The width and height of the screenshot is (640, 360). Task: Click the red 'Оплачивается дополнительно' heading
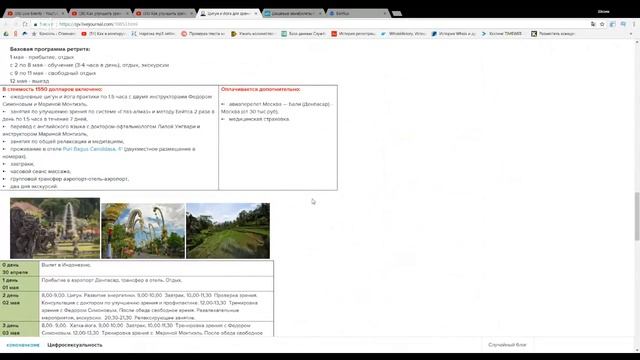point(261,89)
